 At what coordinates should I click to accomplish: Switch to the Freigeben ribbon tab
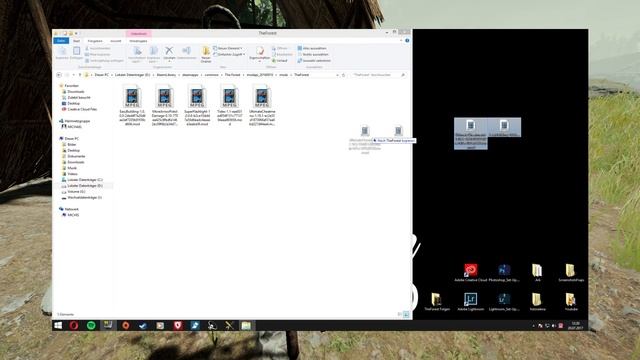95,41
